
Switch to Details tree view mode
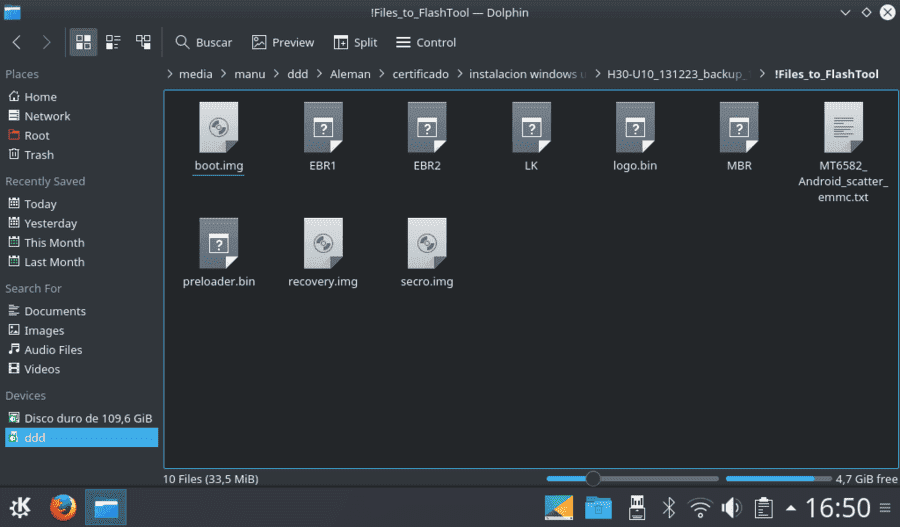pos(143,42)
